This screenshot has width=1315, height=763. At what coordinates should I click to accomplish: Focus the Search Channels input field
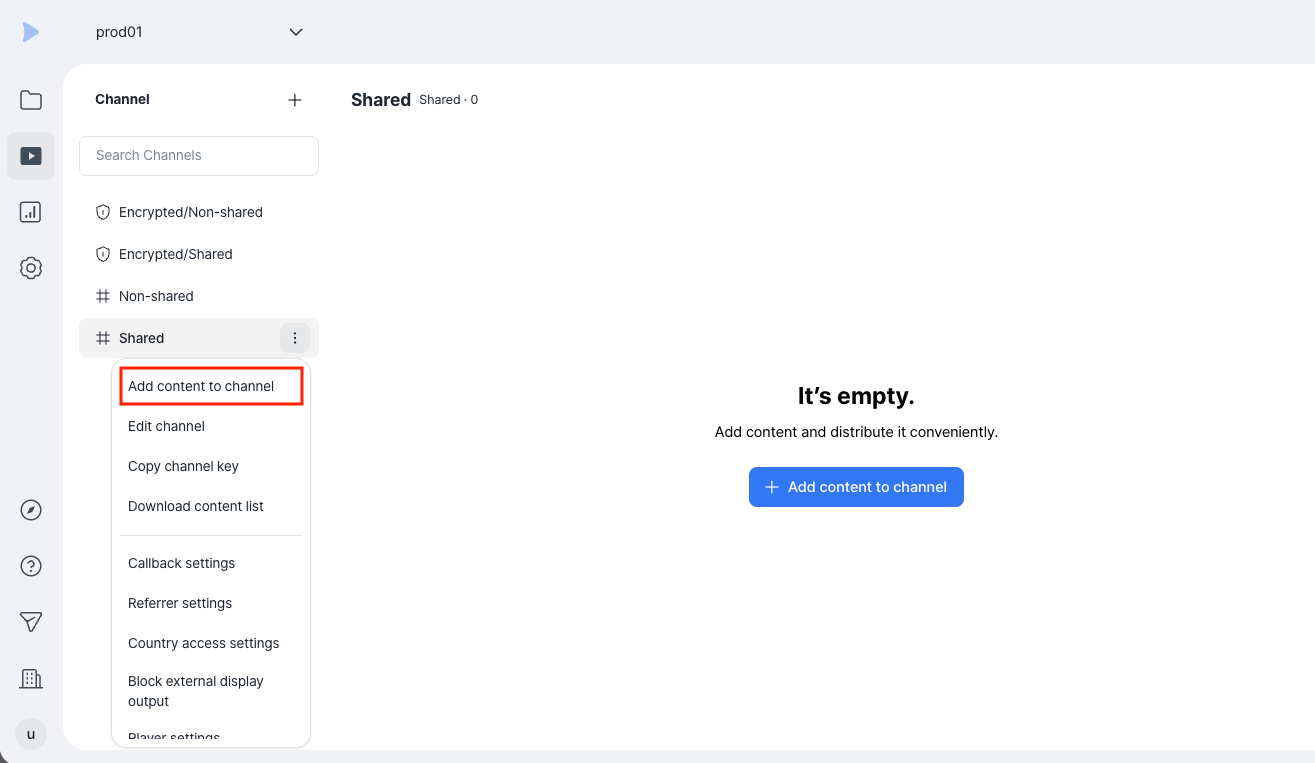point(199,156)
